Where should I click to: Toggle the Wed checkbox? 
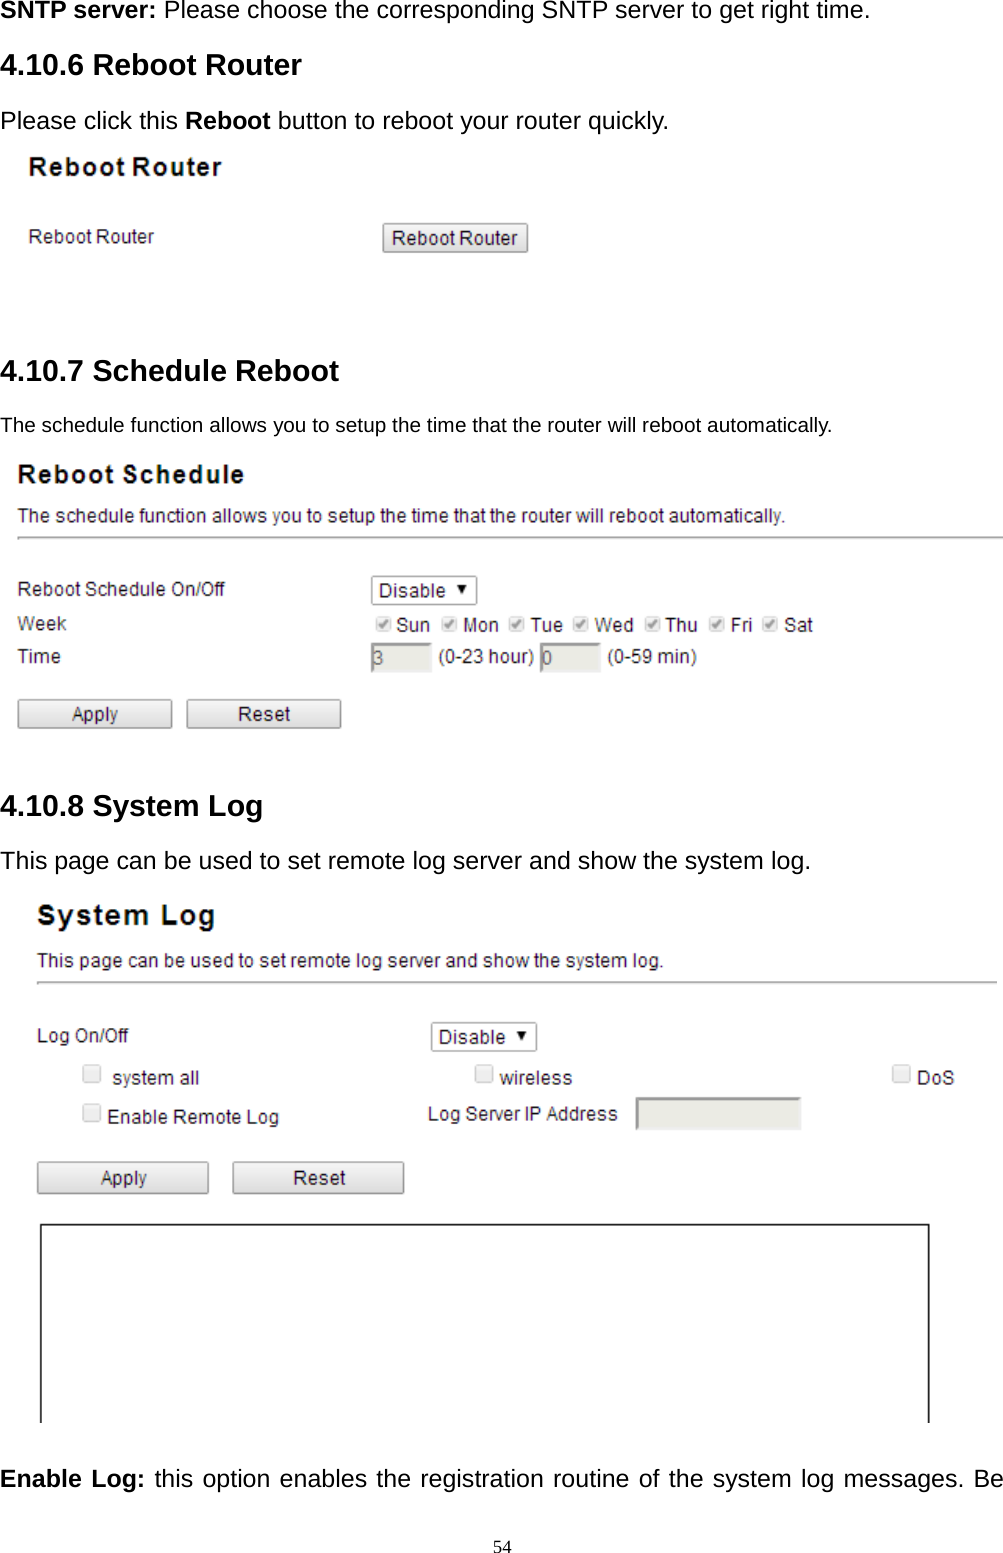[581, 624]
